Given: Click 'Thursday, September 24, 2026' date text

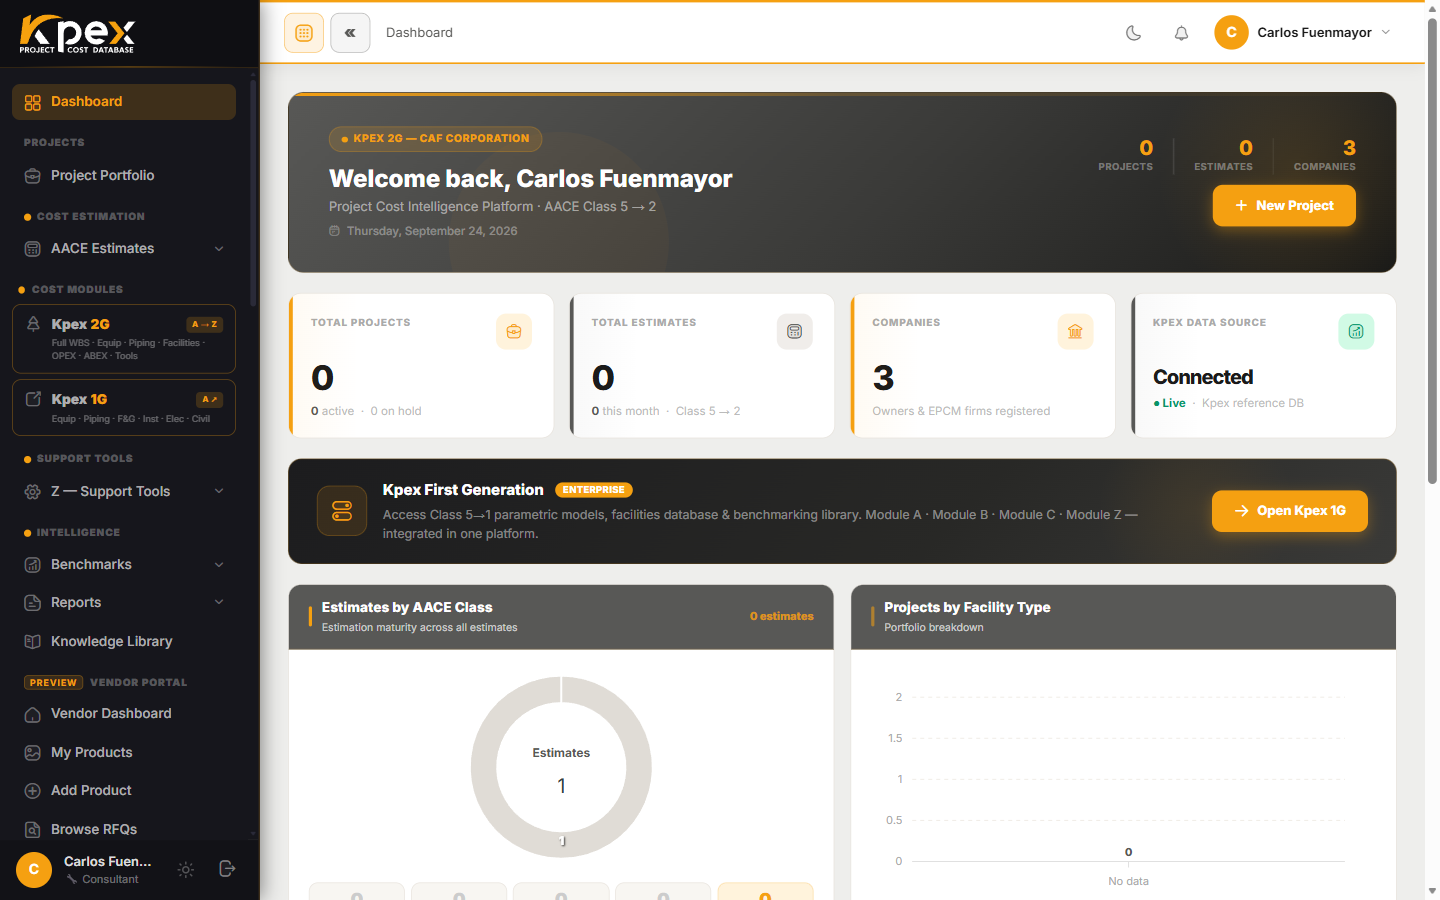Looking at the screenshot, I should (432, 231).
